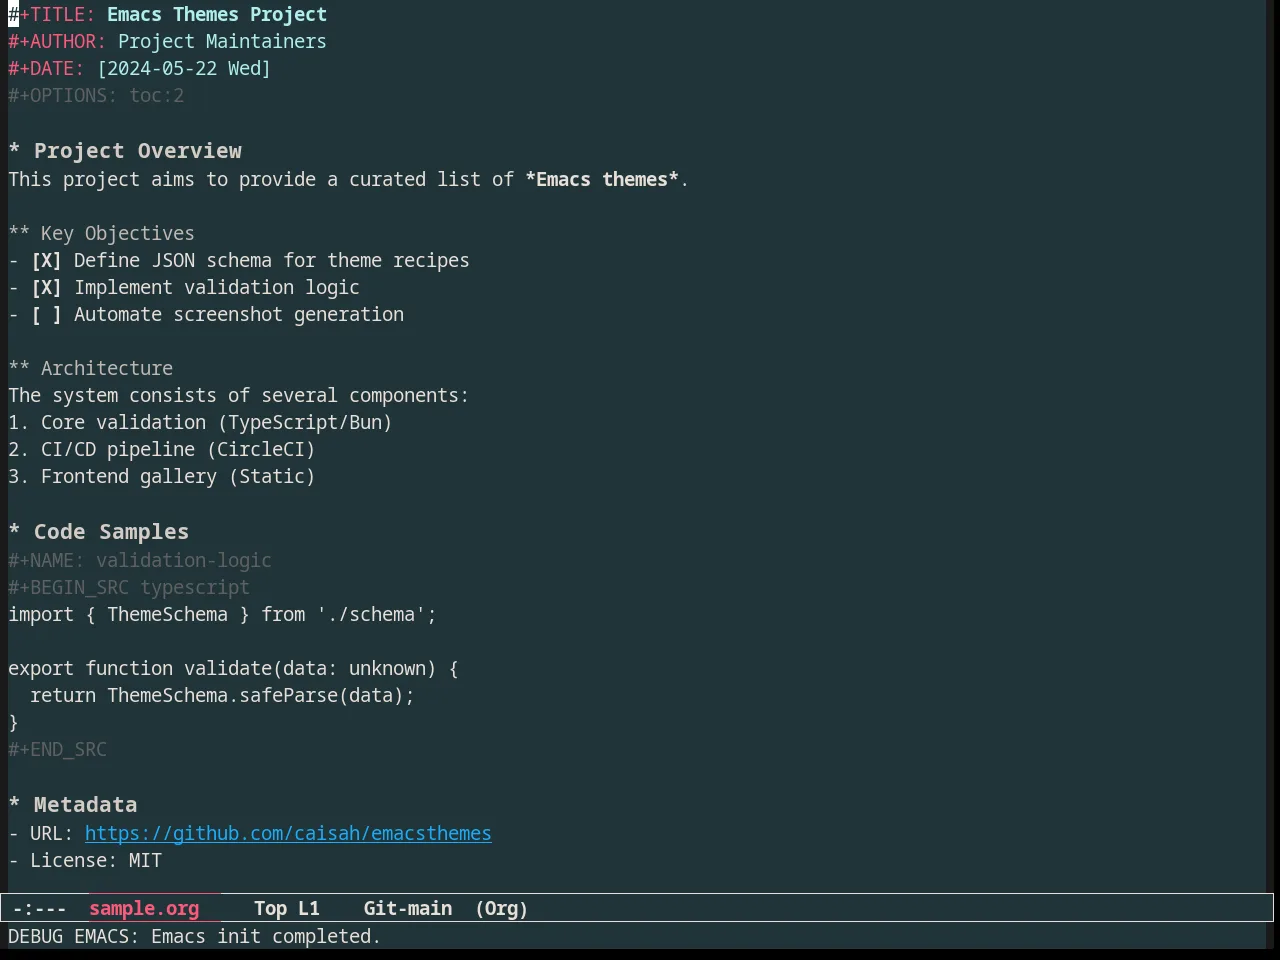
Task: Toggle the checked box for Implement validation logic
Action: tap(46, 288)
